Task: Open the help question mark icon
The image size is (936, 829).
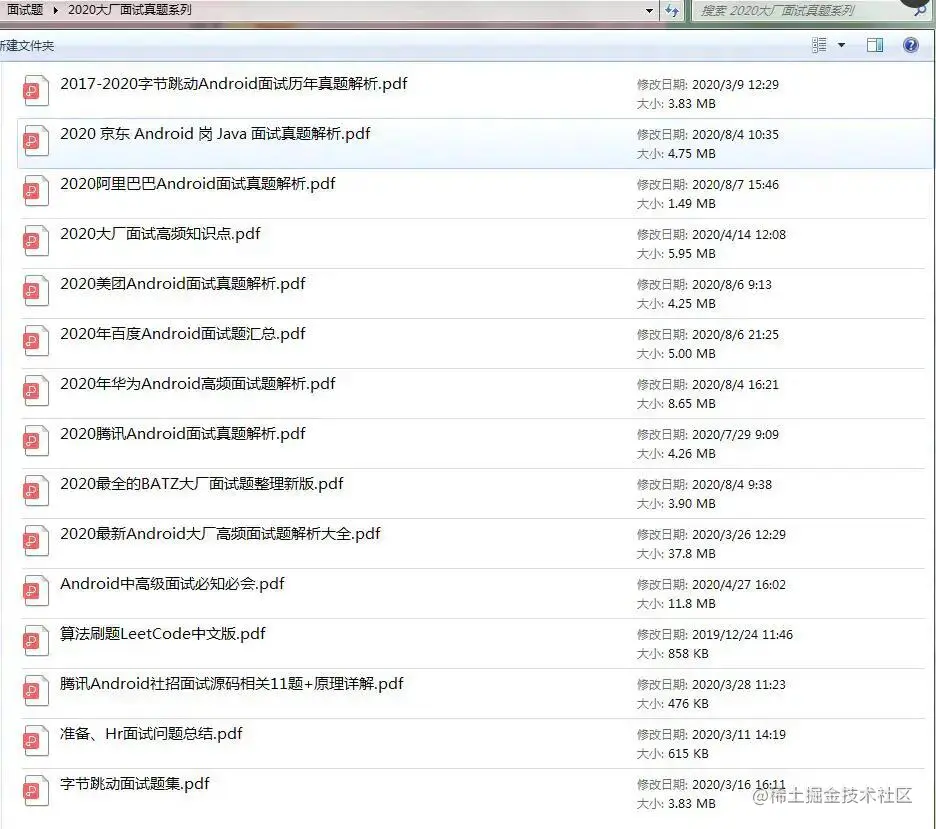Action: (911, 45)
